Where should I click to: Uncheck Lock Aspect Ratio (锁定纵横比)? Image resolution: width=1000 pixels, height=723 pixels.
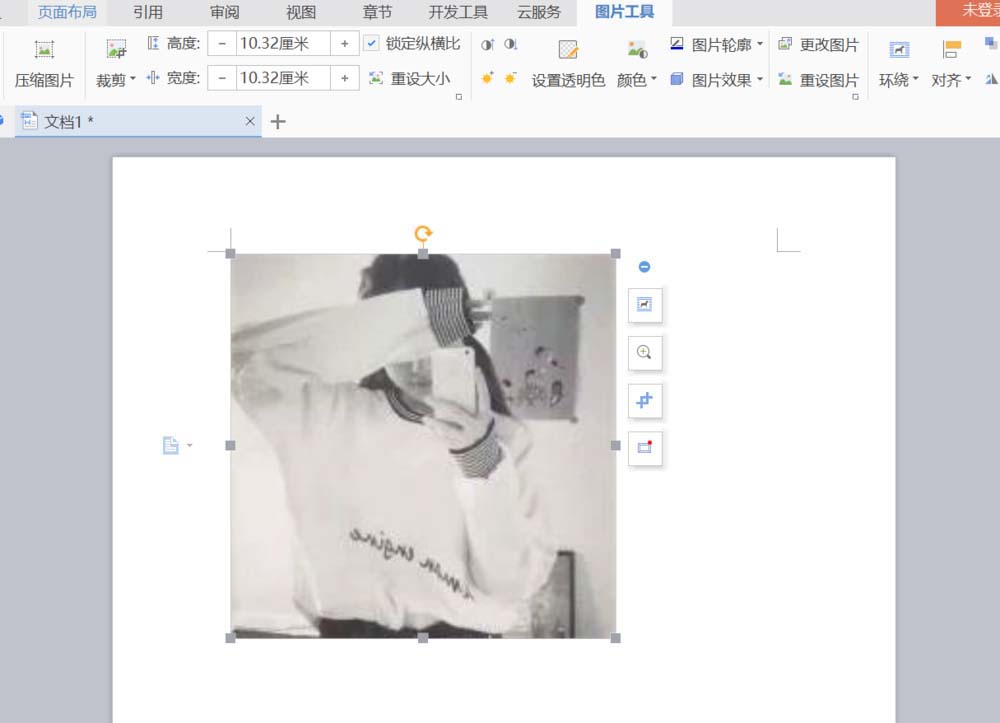(x=371, y=44)
